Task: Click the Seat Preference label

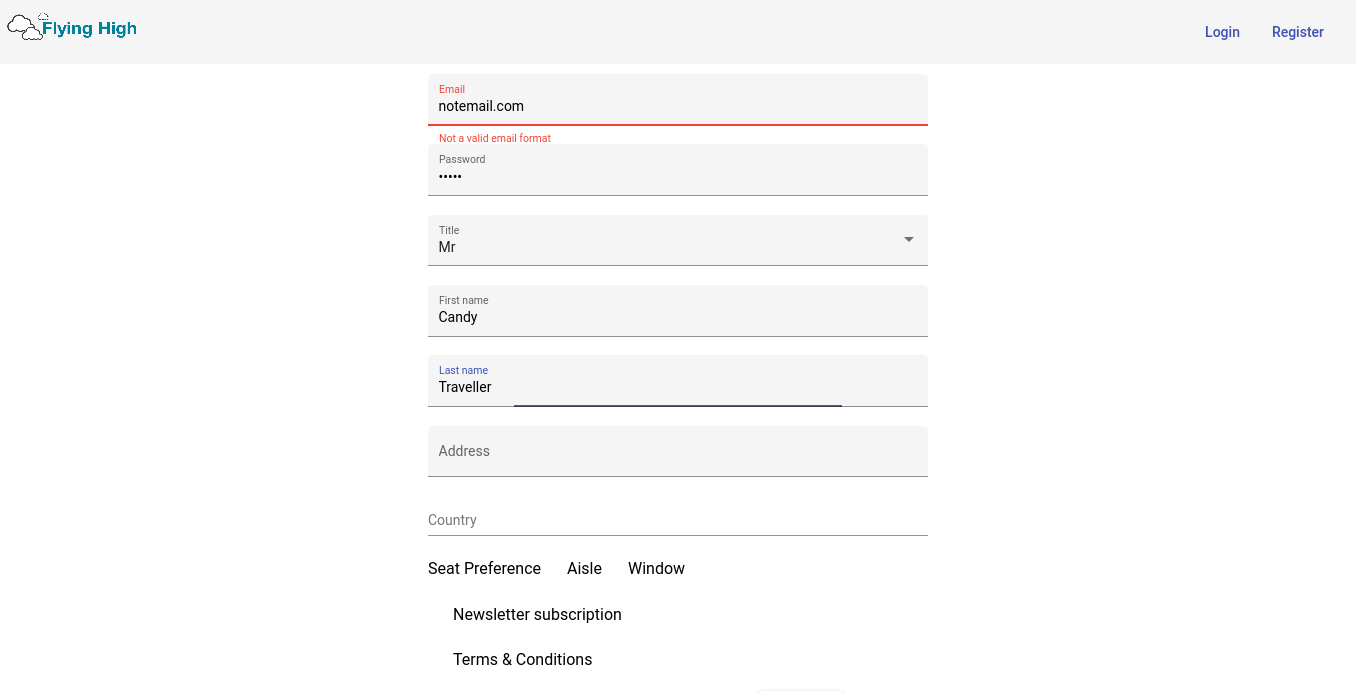Action: pos(484,568)
